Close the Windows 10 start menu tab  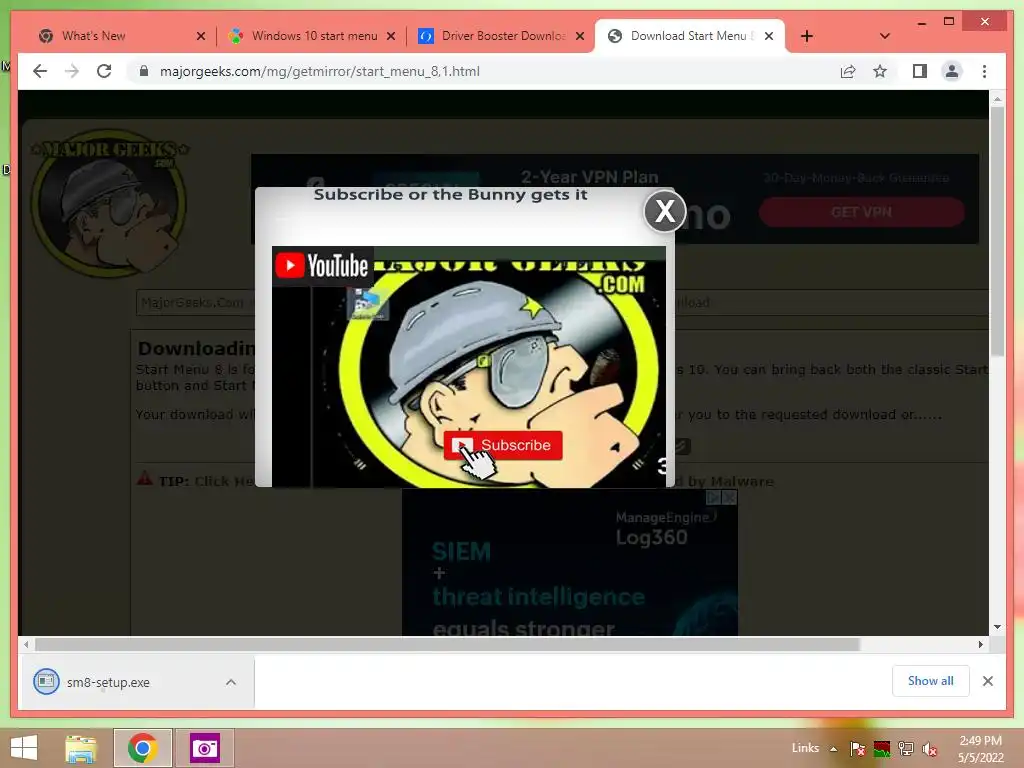[x=391, y=36]
